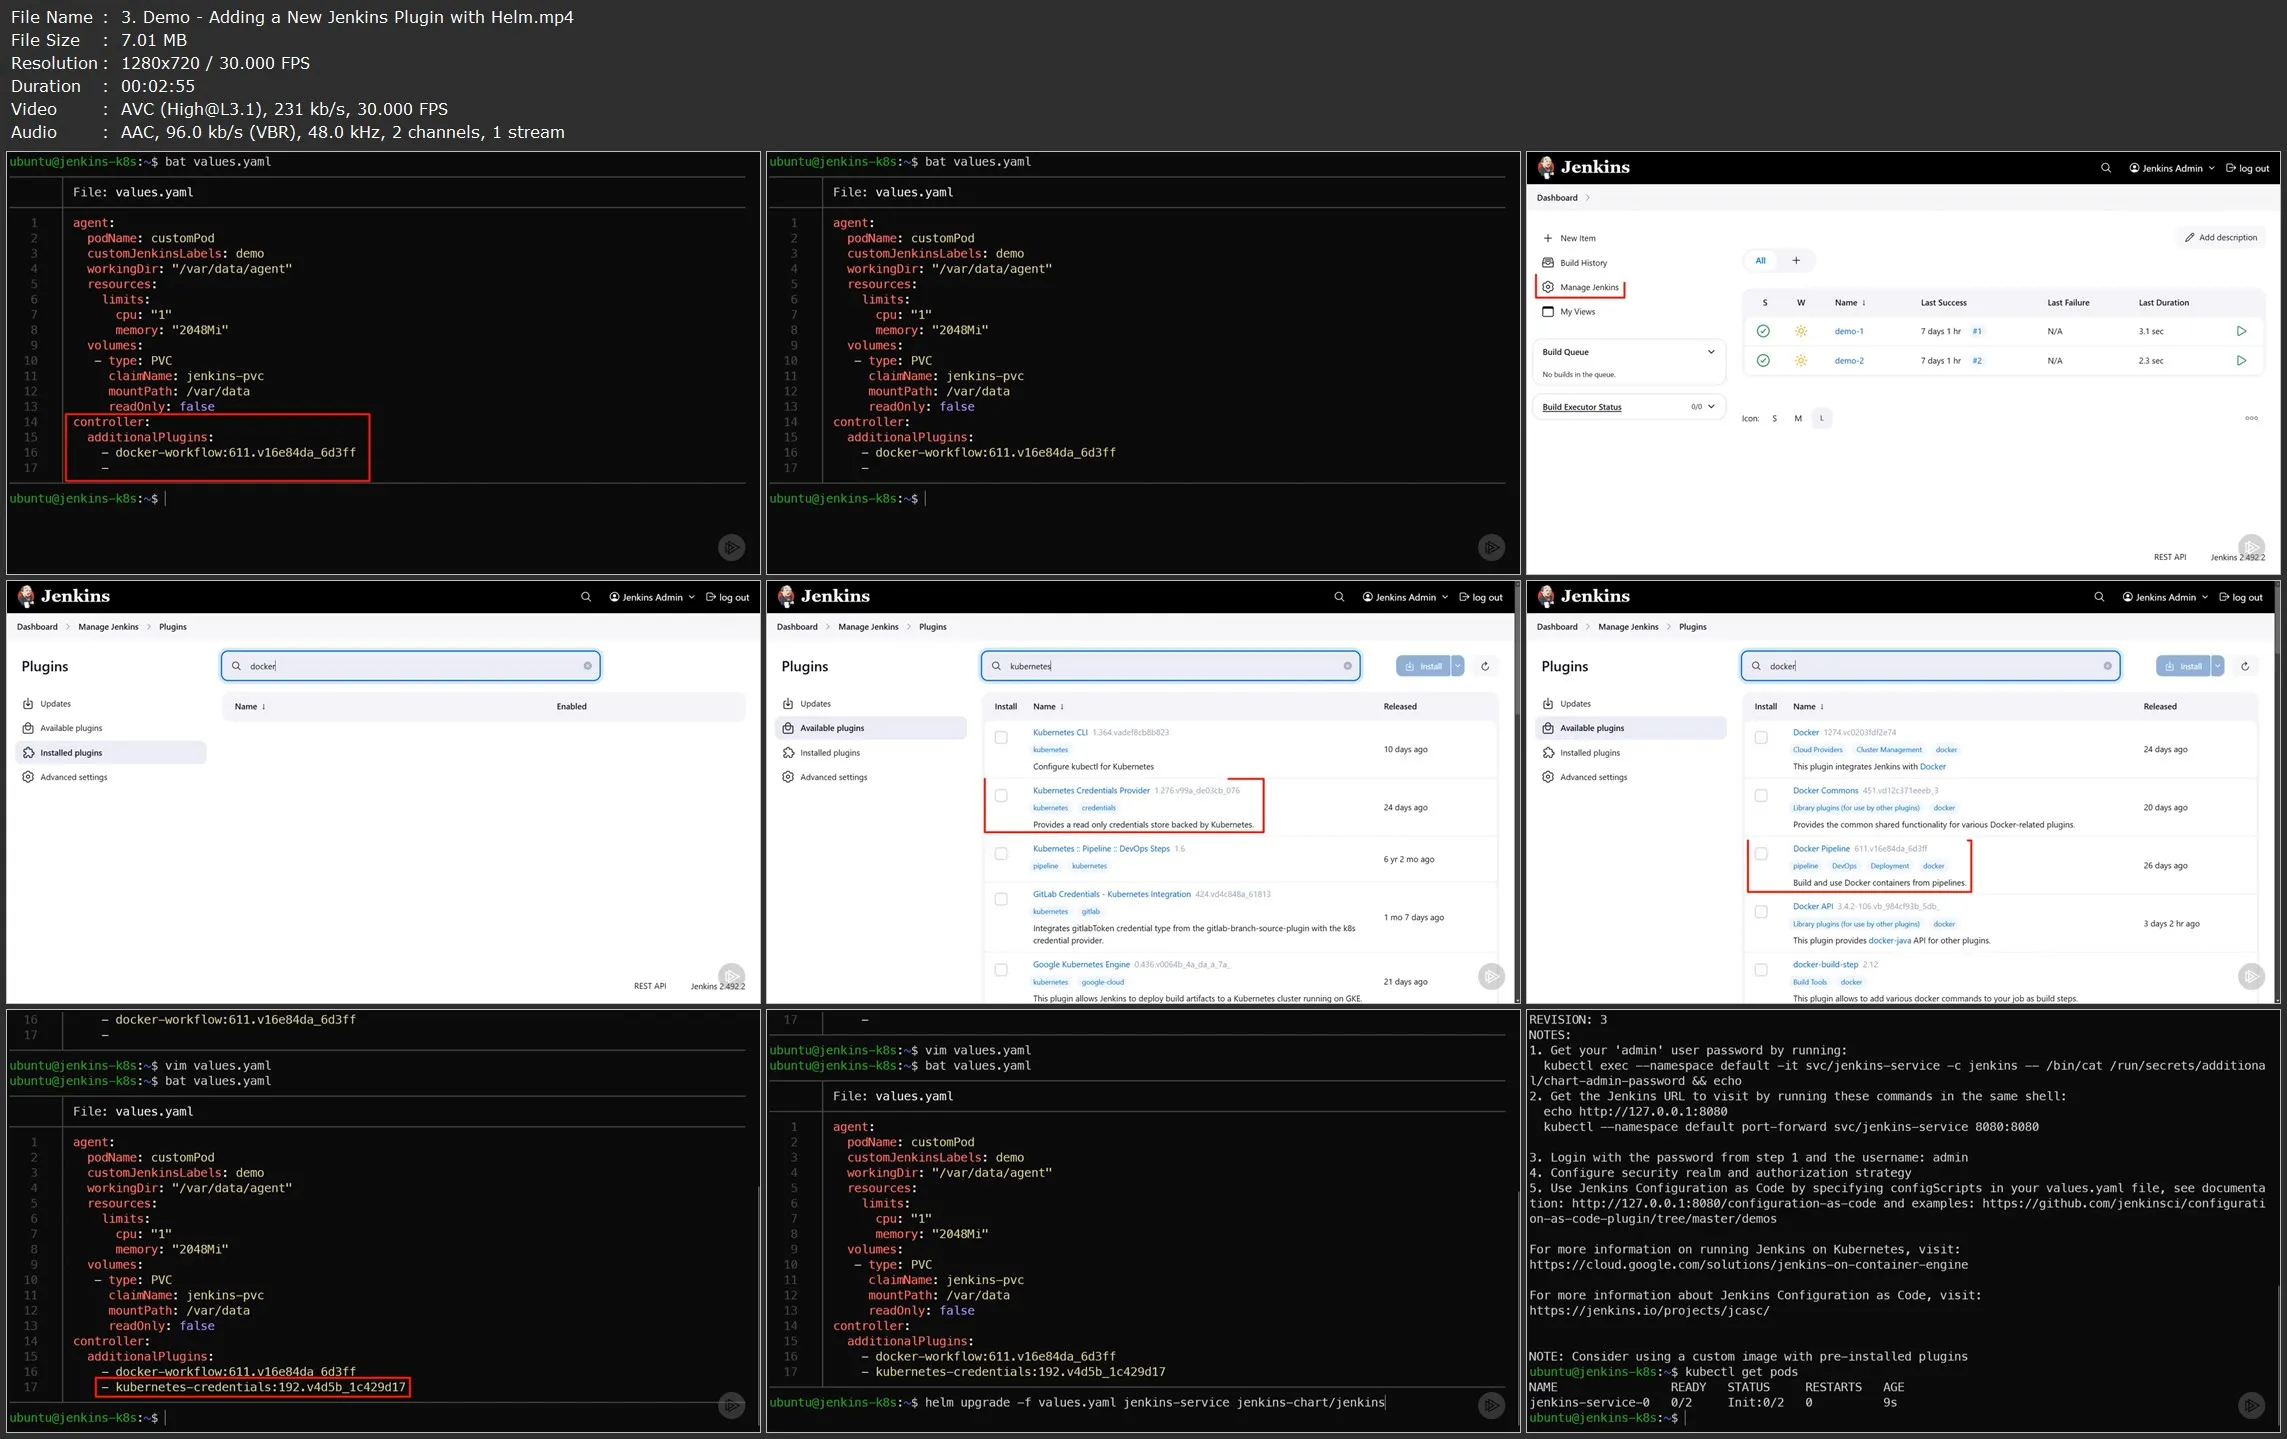
Task: Go to Manage Jenkins in the sidebar
Action: [x=1581, y=287]
